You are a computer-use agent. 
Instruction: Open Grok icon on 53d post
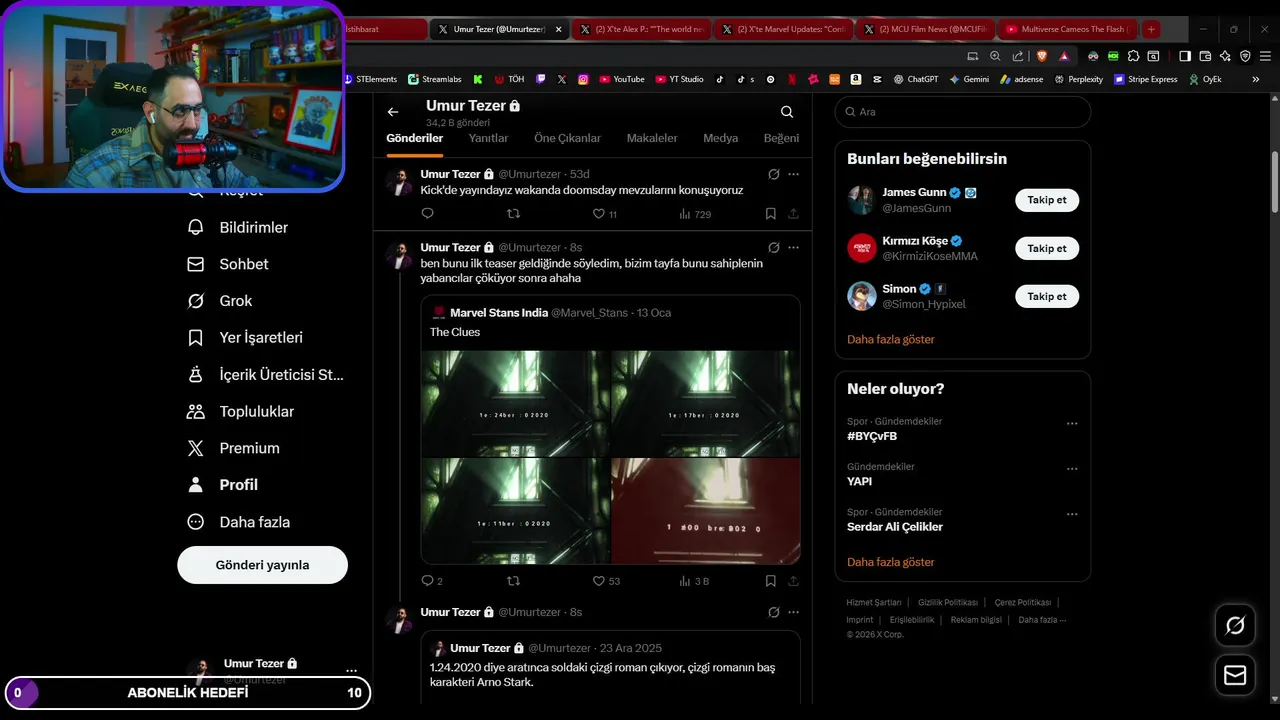[773, 174]
